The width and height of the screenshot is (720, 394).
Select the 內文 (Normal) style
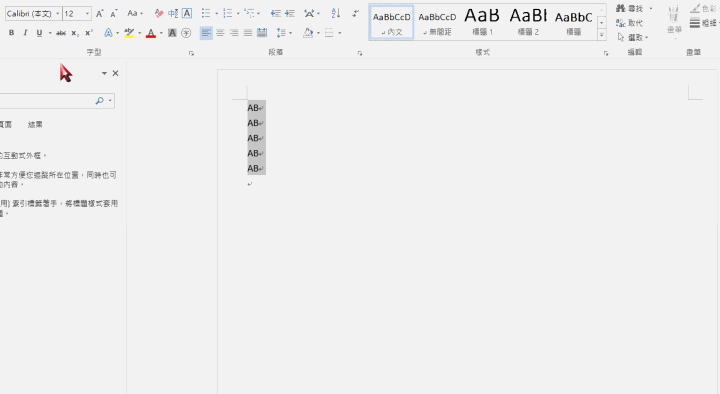point(392,23)
